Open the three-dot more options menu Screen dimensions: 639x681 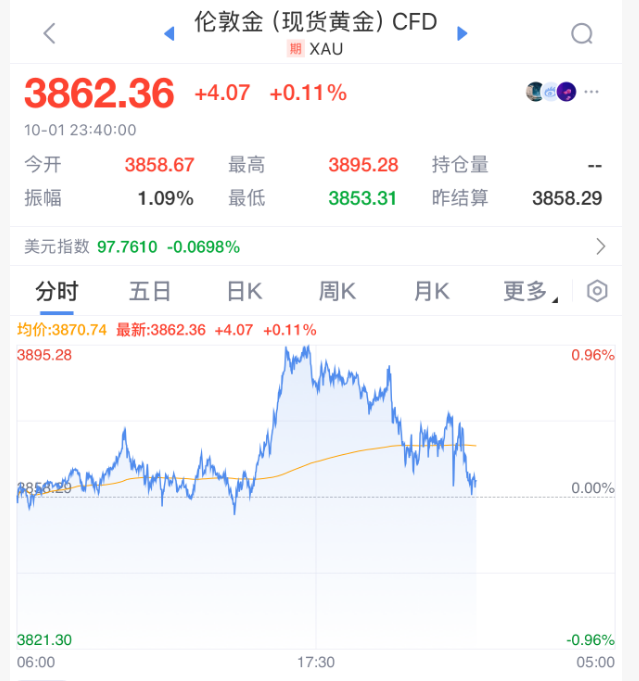click(x=592, y=92)
